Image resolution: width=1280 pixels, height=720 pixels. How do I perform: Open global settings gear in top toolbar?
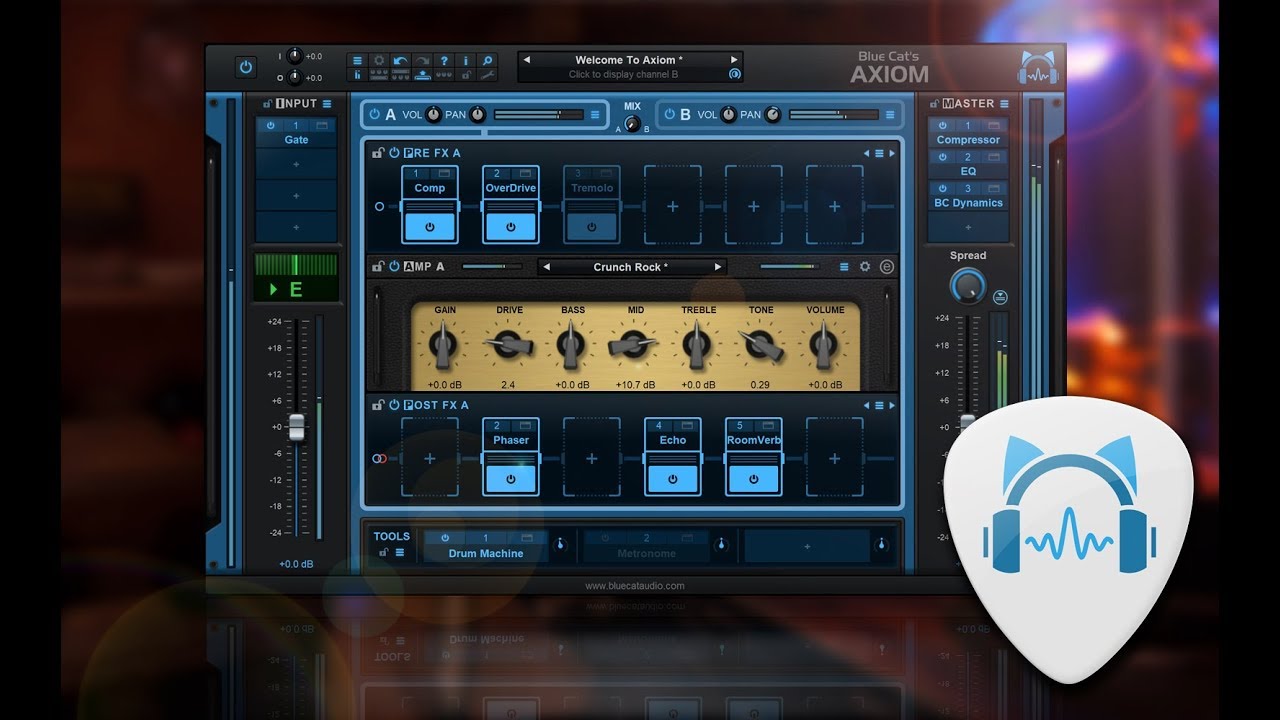[379, 60]
